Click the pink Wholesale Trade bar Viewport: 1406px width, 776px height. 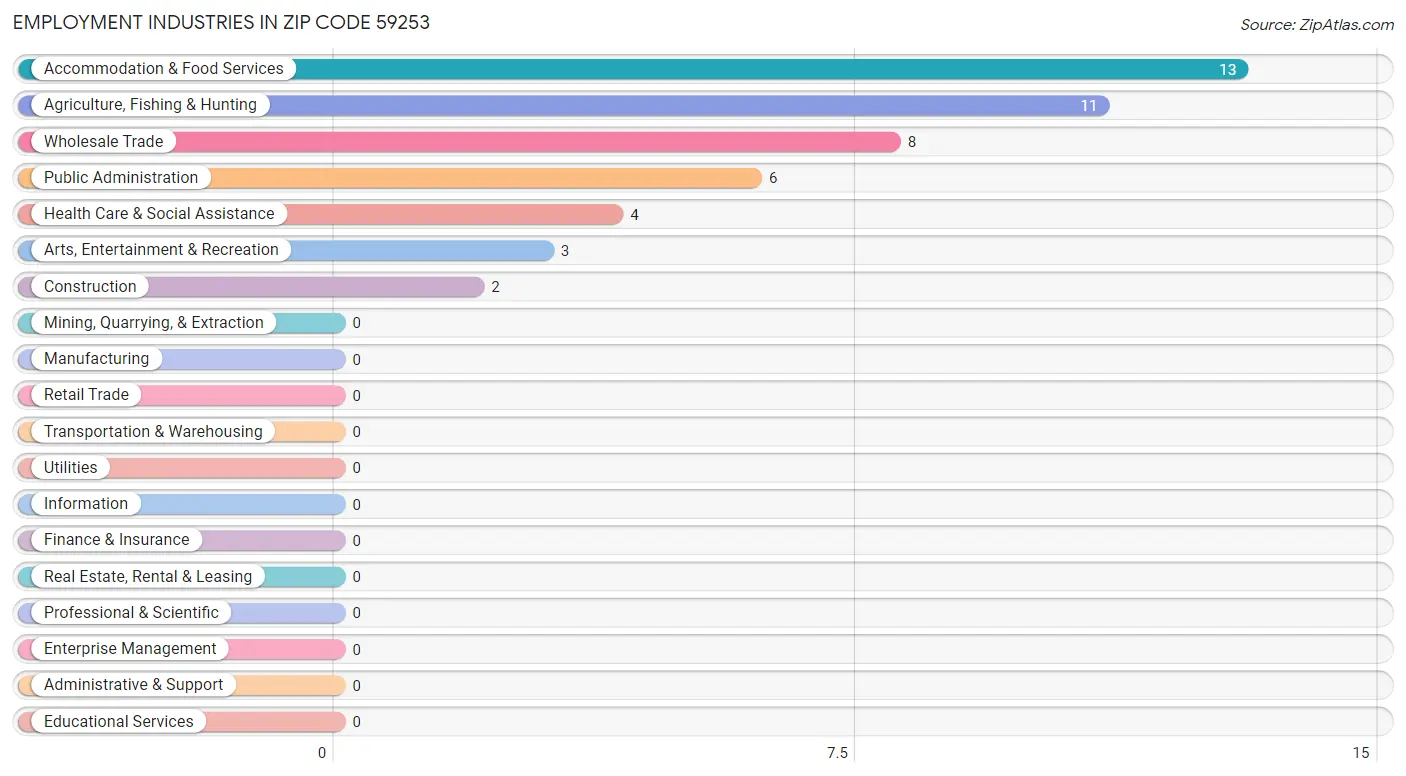[459, 142]
